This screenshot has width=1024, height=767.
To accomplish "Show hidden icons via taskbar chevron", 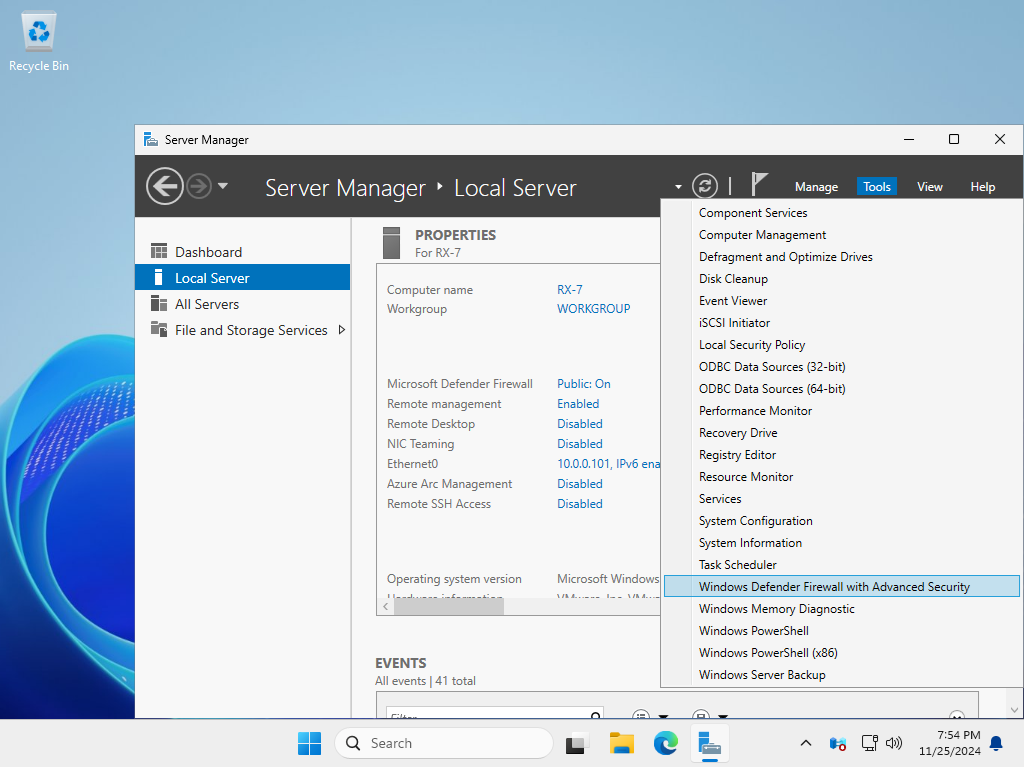I will tap(805, 743).
